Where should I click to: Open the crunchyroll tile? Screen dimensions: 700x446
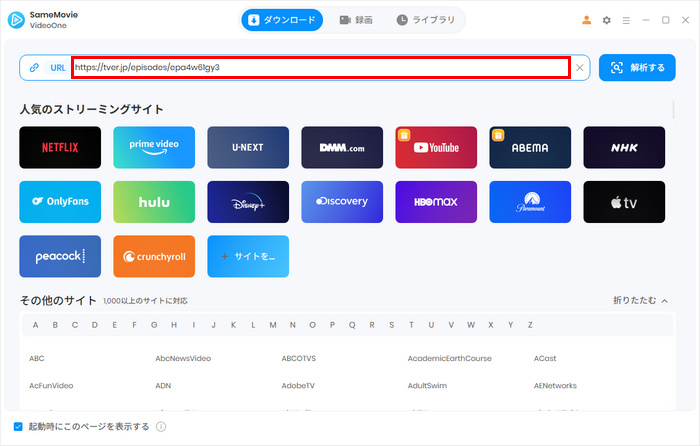click(154, 256)
